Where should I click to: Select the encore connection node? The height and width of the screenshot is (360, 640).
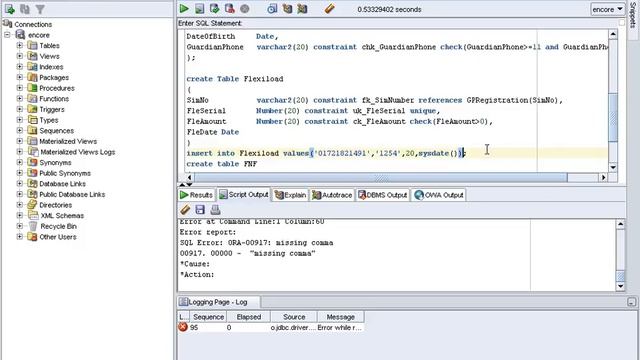click(x=38, y=35)
